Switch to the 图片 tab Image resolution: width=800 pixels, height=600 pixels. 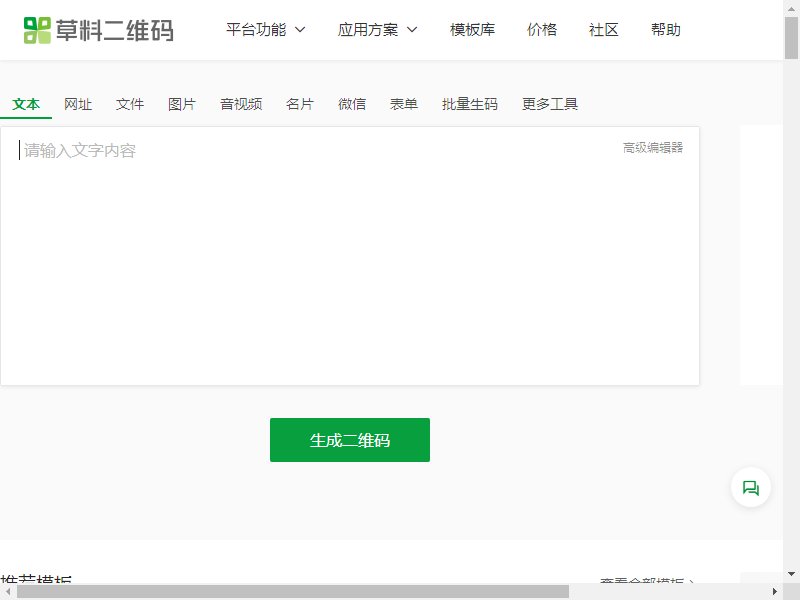(182, 104)
